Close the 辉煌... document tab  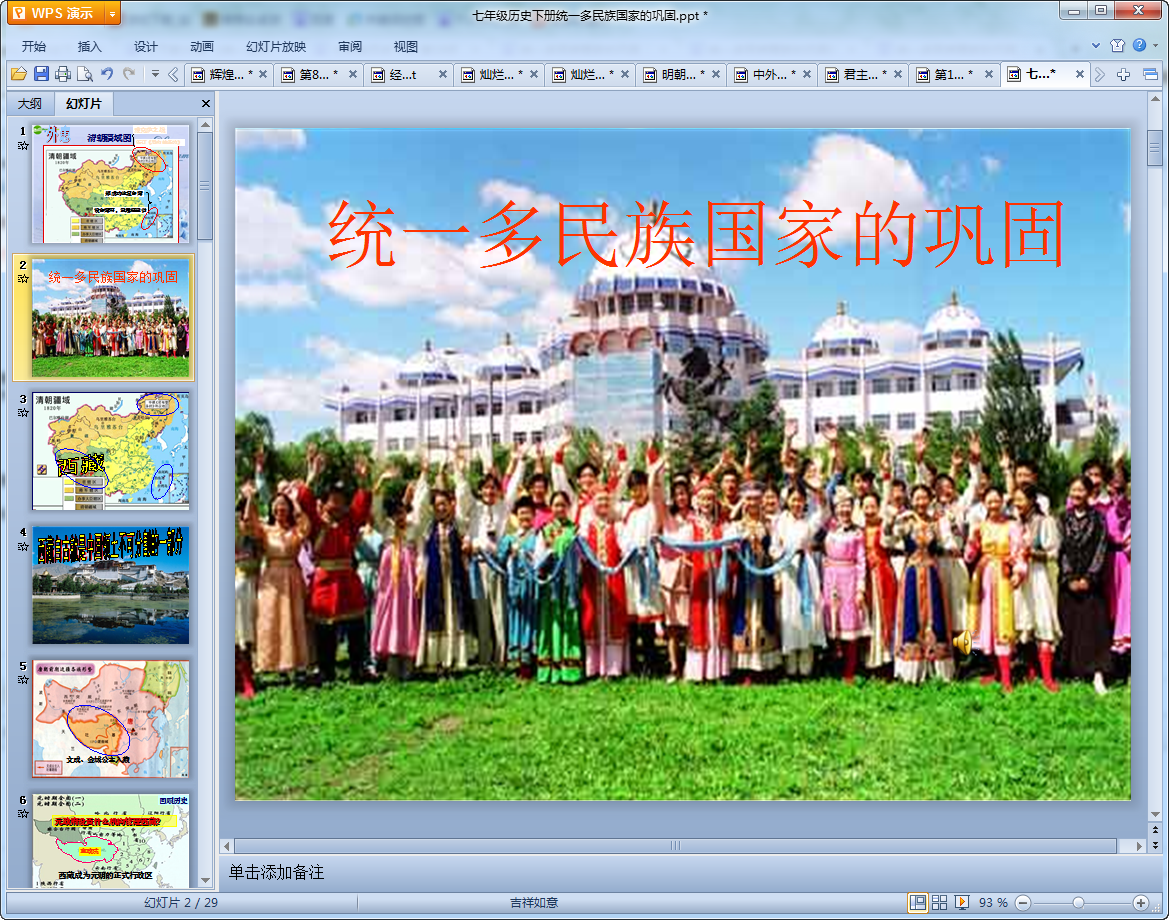pyautogui.click(x=262, y=74)
